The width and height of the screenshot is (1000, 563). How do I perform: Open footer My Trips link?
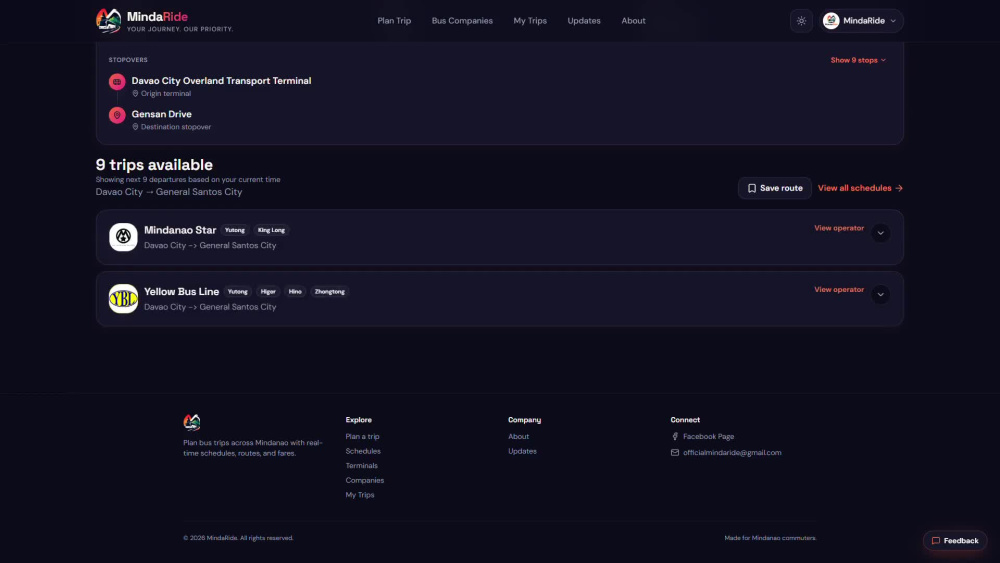(360, 495)
